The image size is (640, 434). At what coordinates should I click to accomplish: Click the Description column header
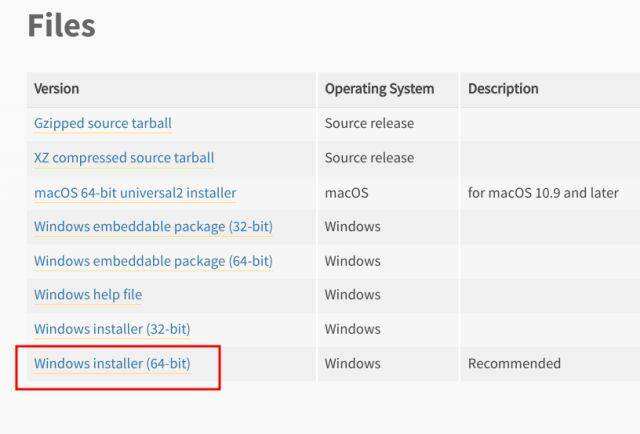point(503,89)
